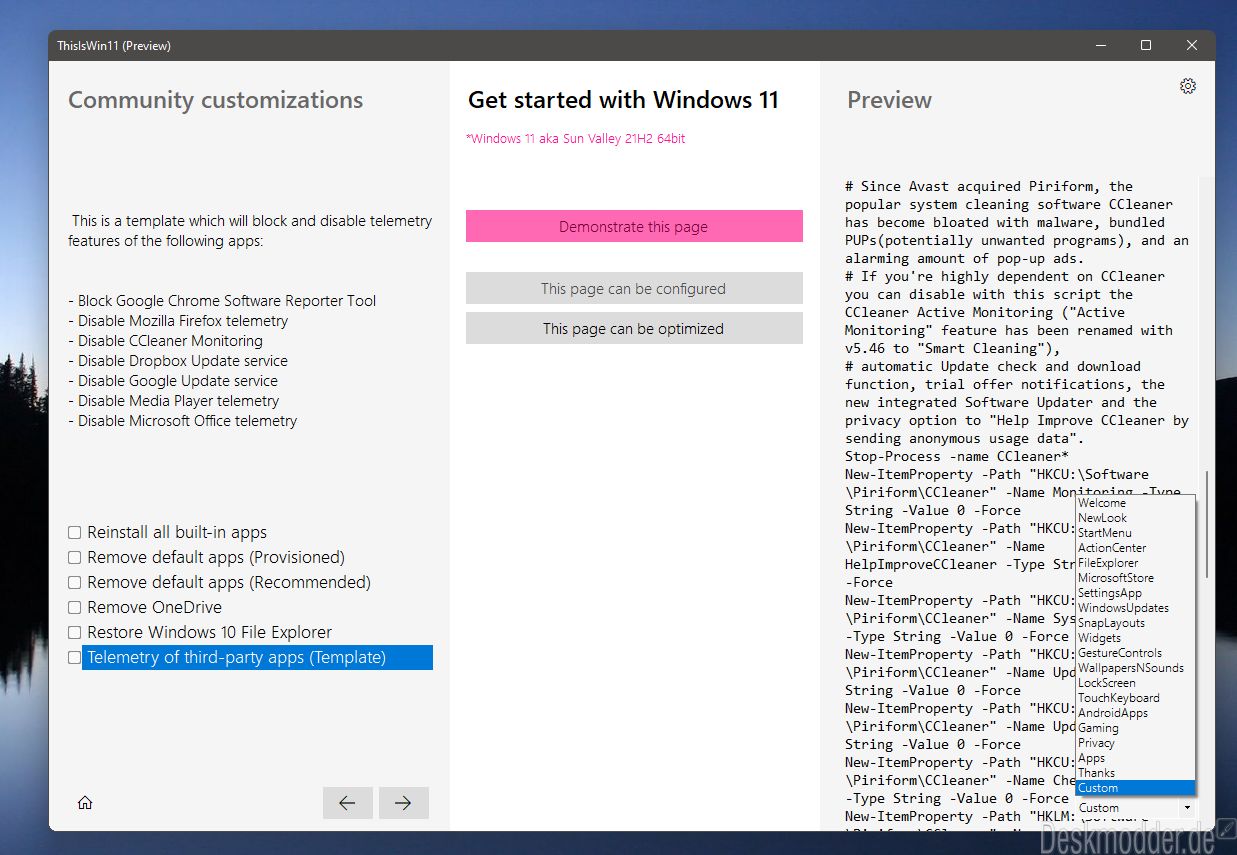Image resolution: width=1237 pixels, height=855 pixels.
Task: Advance with the right arrow button
Action: tap(403, 803)
